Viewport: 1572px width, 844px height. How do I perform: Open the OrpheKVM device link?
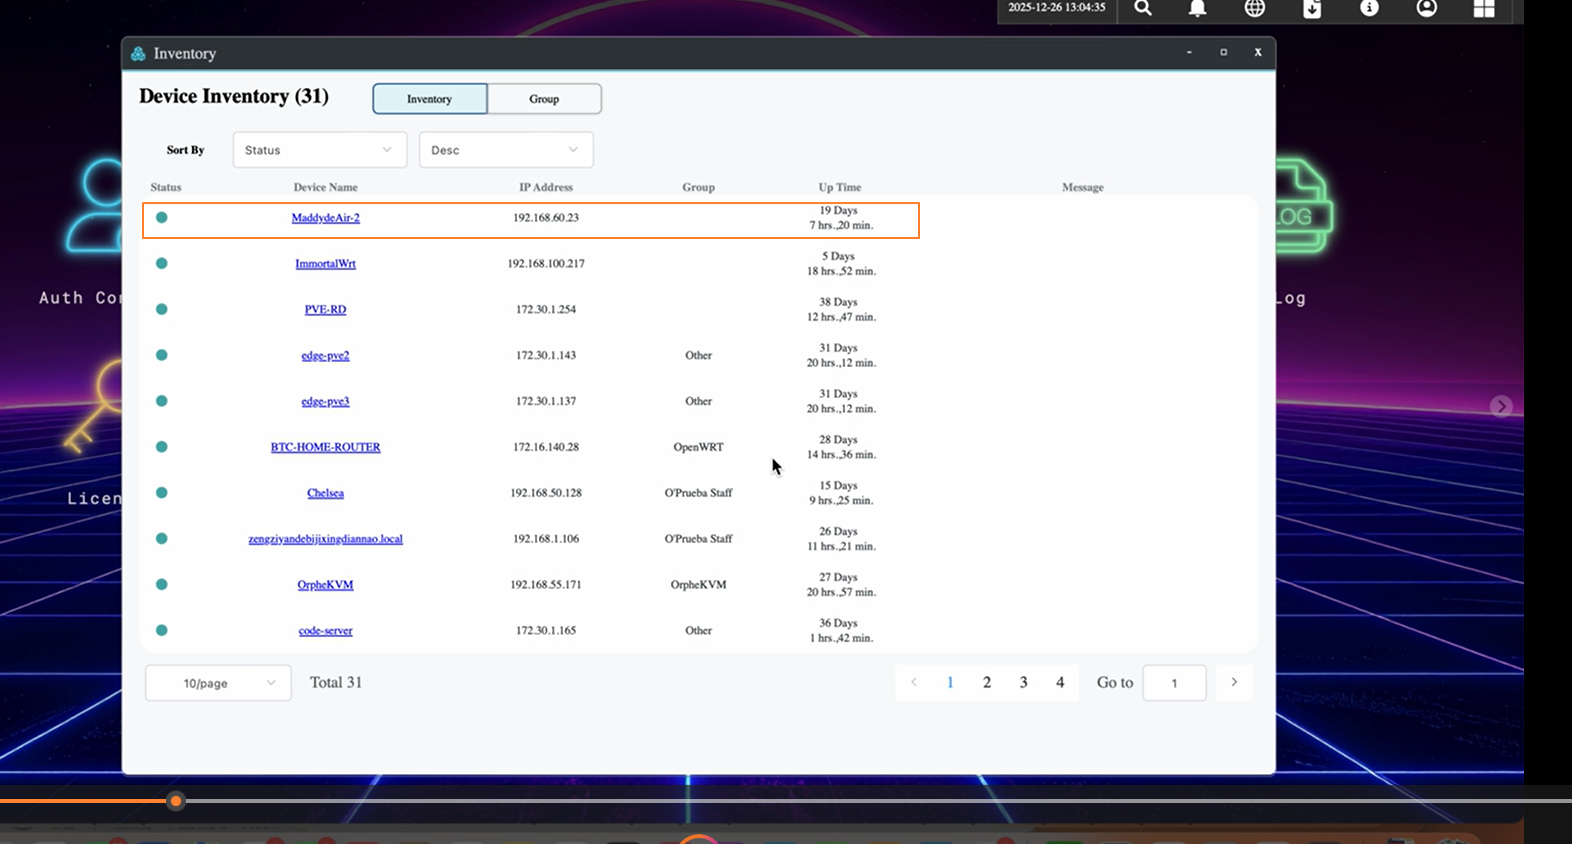[325, 585]
